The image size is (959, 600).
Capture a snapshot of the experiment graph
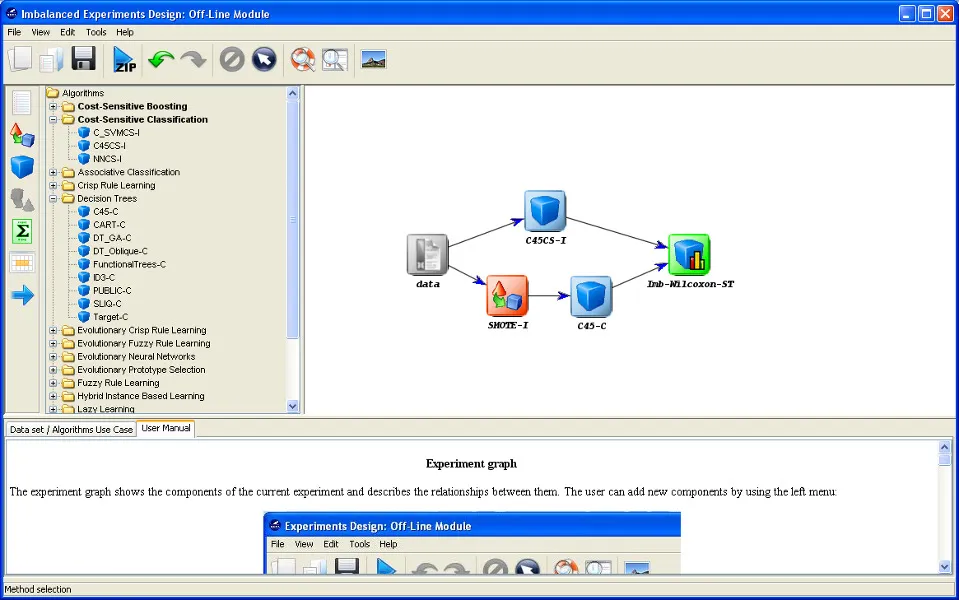tap(372, 59)
